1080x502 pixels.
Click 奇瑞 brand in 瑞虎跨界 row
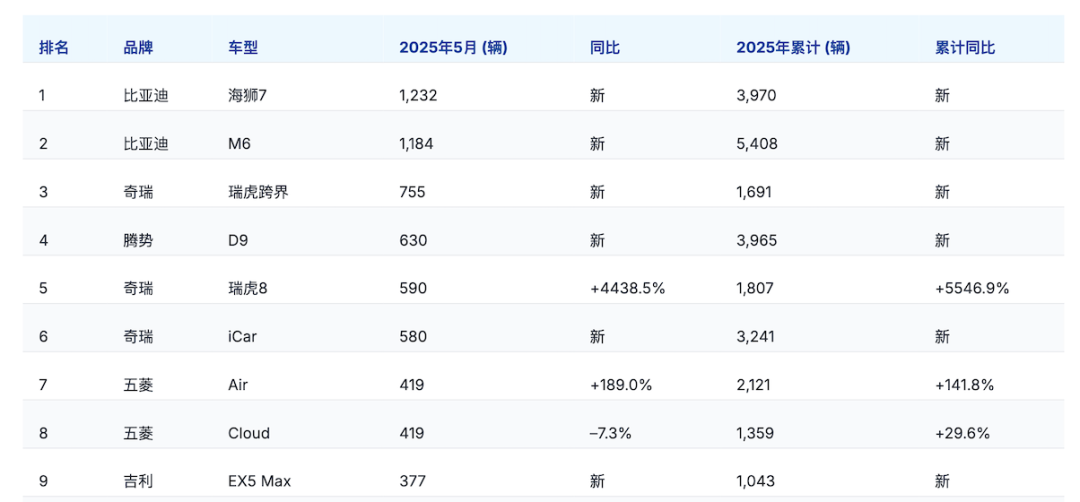click(138, 192)
